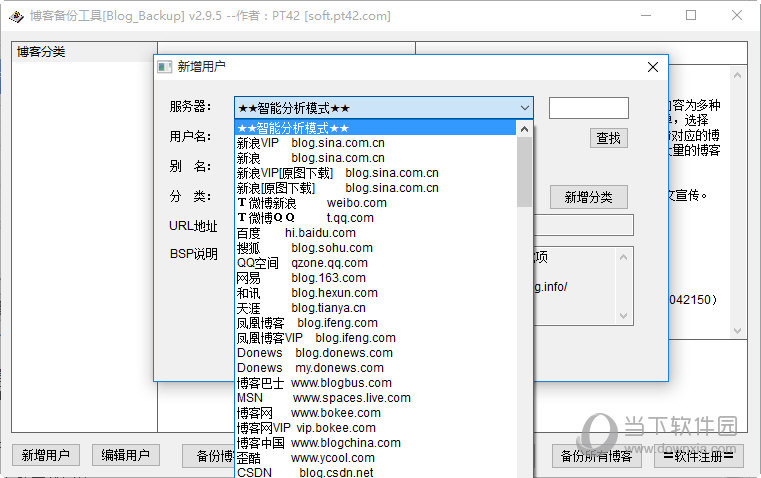The image size is (761, 478).
Task: Click the 查找 button
Action: point(609,138)
